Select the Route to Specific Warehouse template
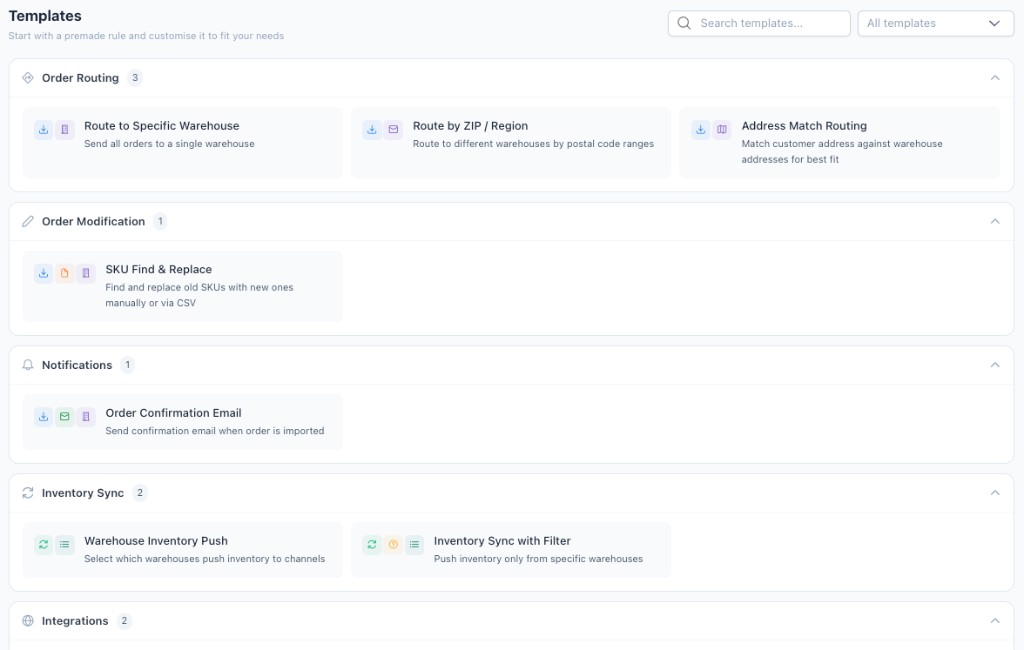1024x650 pixels. tap(181, 143)
